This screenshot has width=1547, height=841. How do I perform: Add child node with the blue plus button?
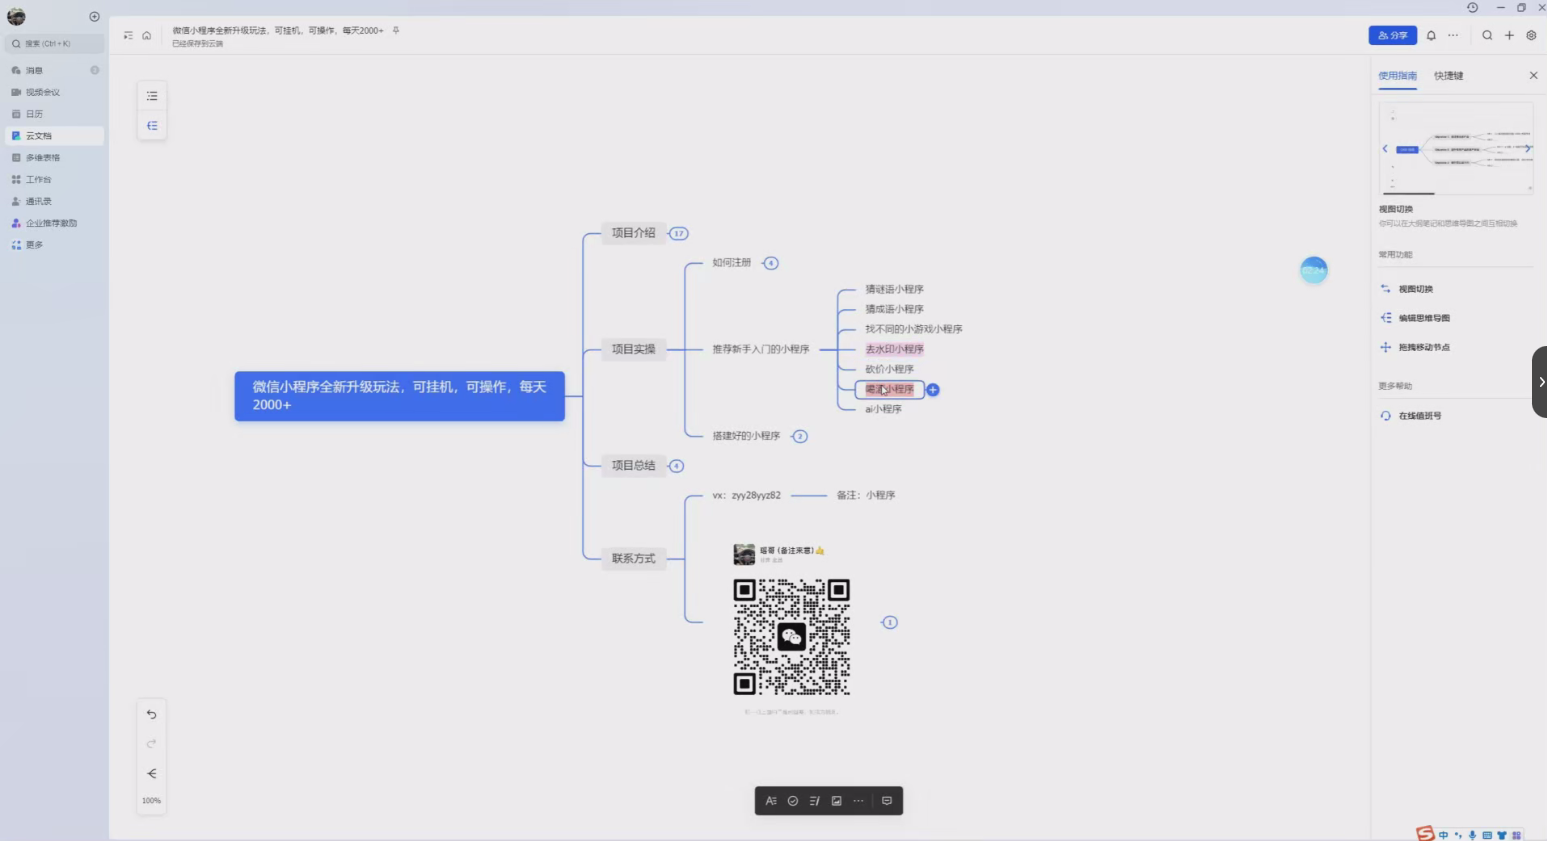pyautogui.click(x=933, y=390)
